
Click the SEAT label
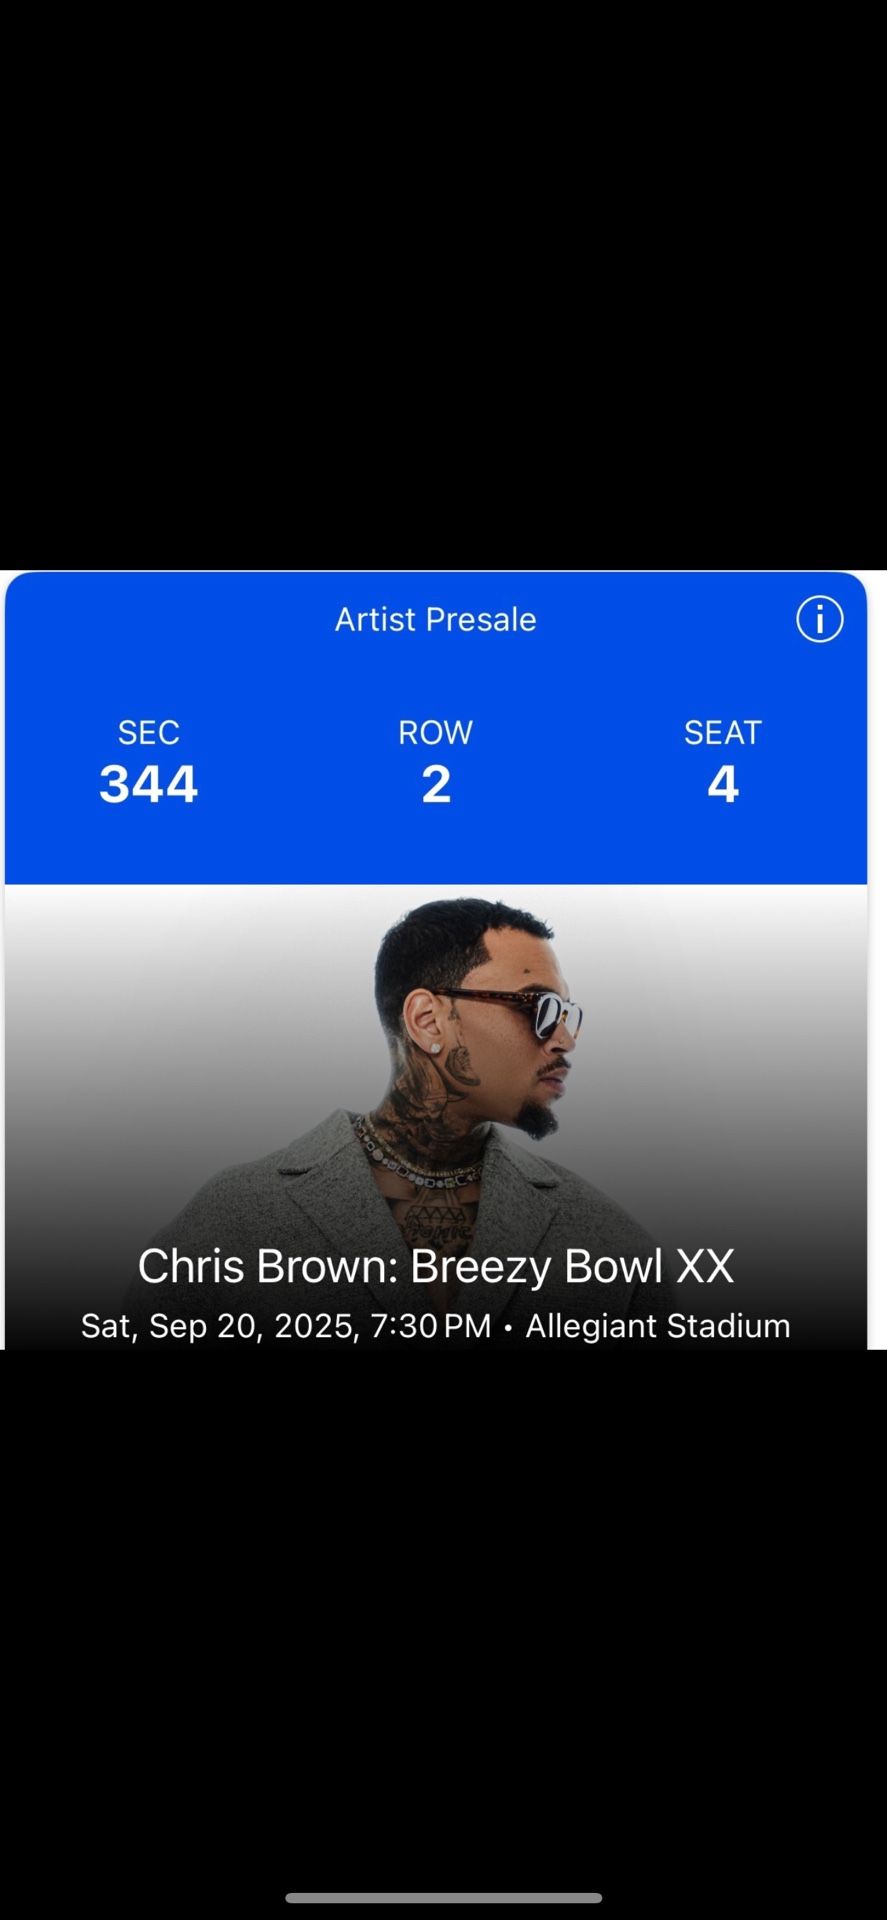point(722,733)
